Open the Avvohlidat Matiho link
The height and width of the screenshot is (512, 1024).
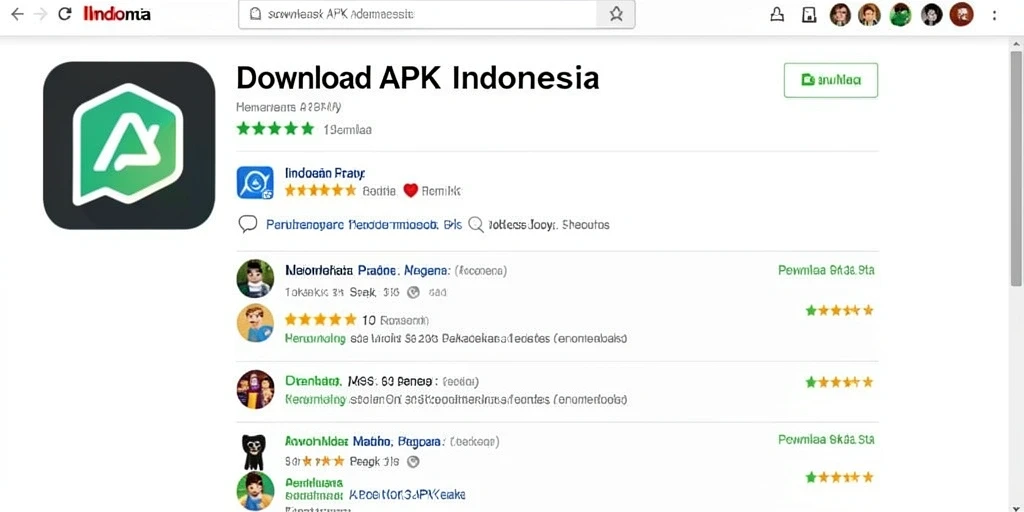click(365, 441)
